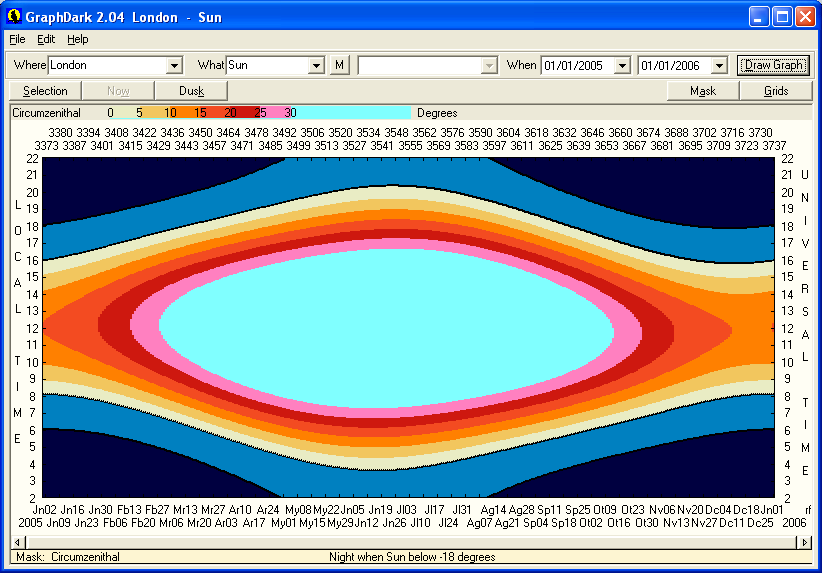Click the cyan center region of graph
Image resolution: width=822 pixels, height=573 pixels.
point(385,327)
